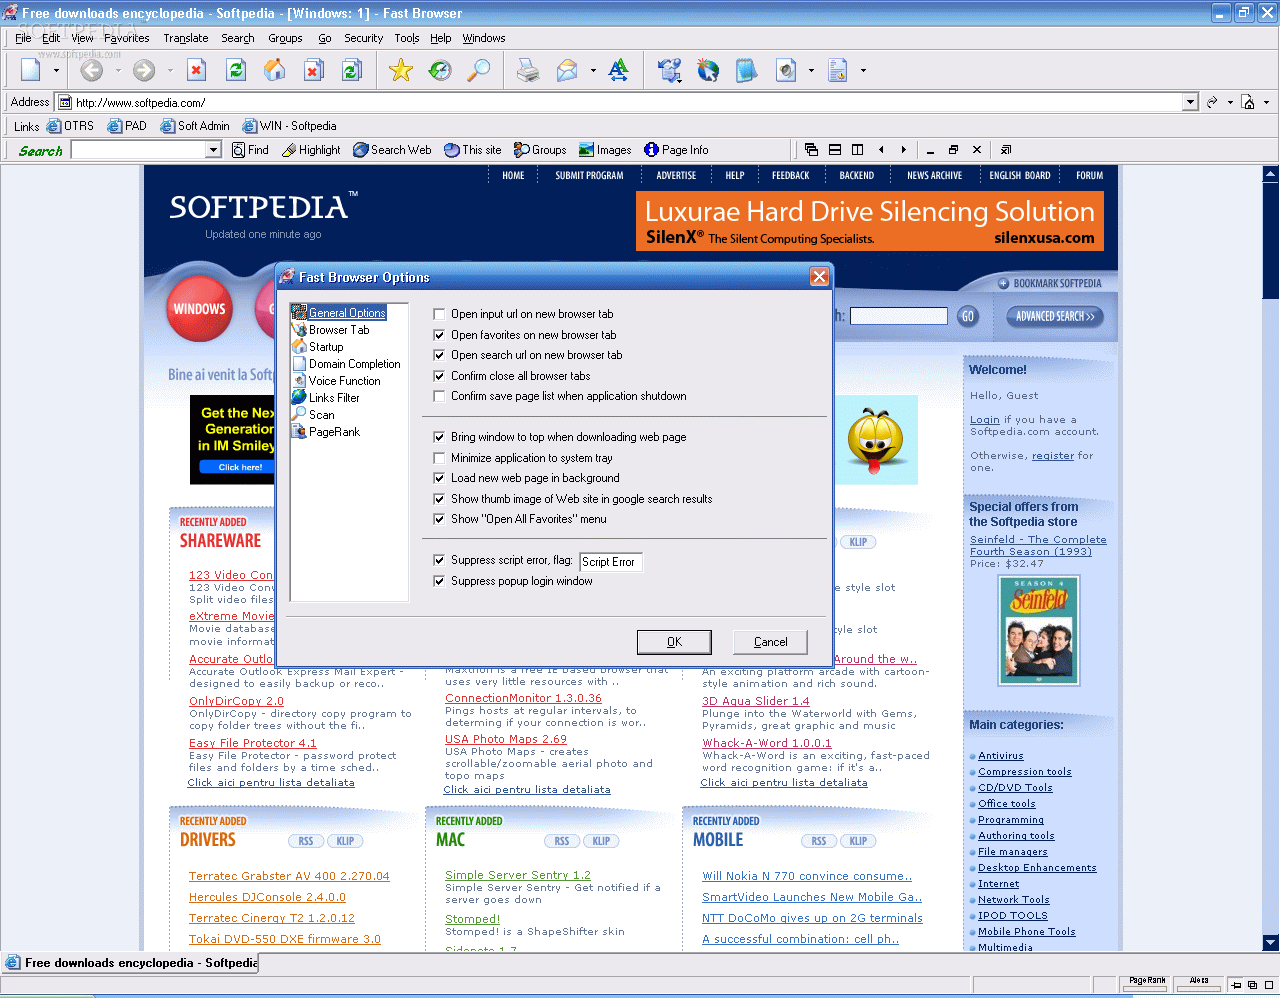
Task: Open the Tools menu
Action: tap(407, 38)
